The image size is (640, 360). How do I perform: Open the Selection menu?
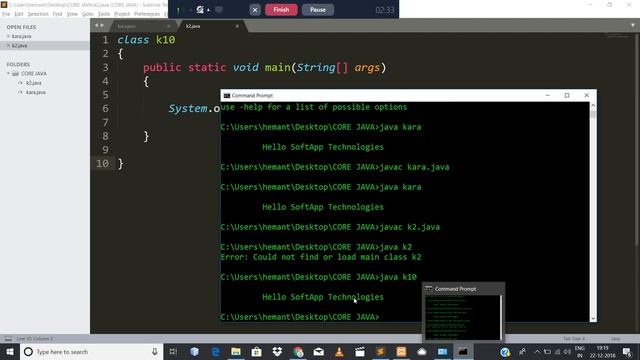coord(38,14)
